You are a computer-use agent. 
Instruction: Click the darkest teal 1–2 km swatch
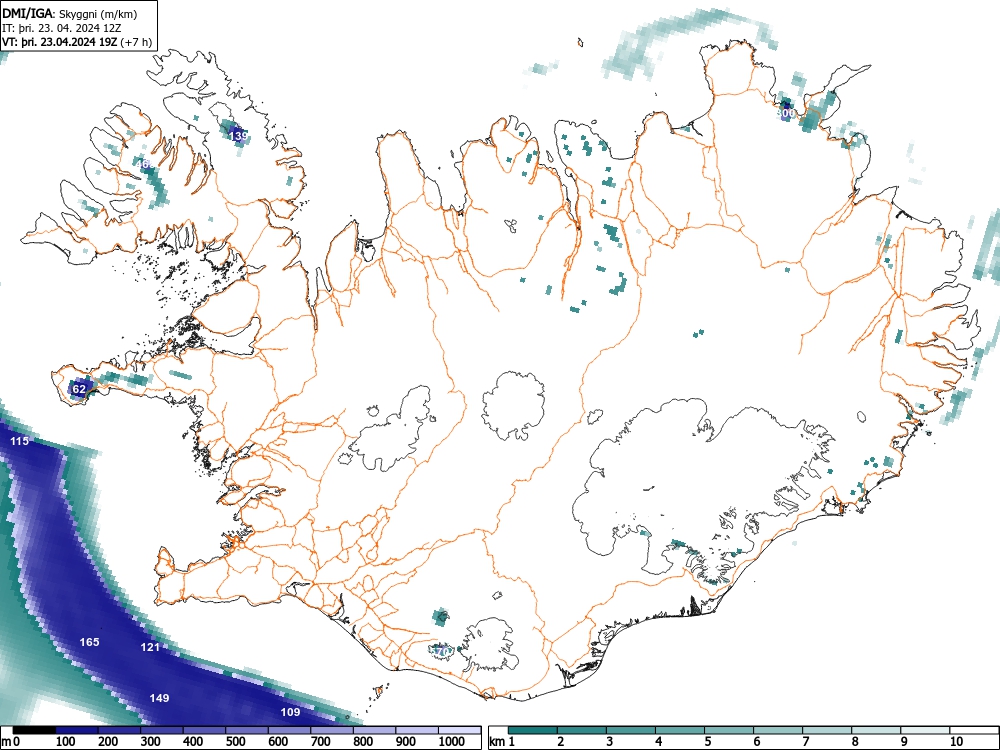point(533,730)
